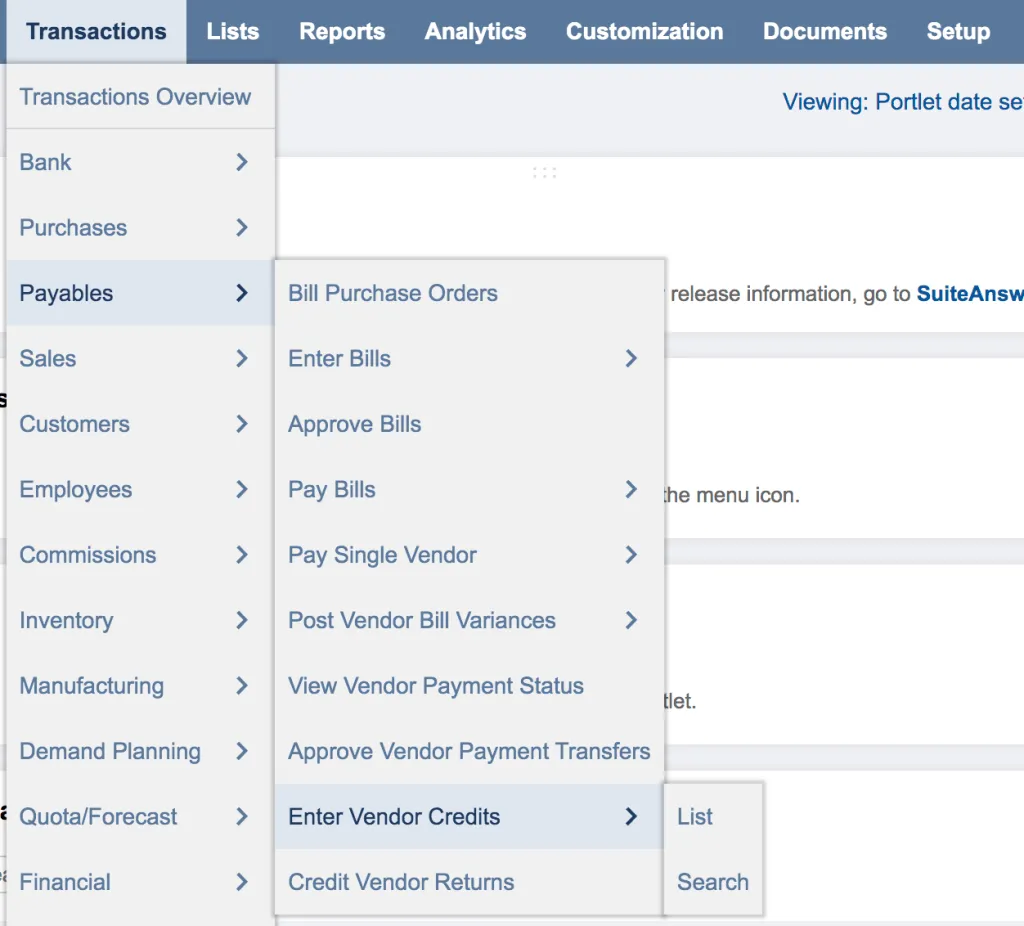
Task: Expand the Post Vendor Bill Variances chevron
Action: (631, 620)
